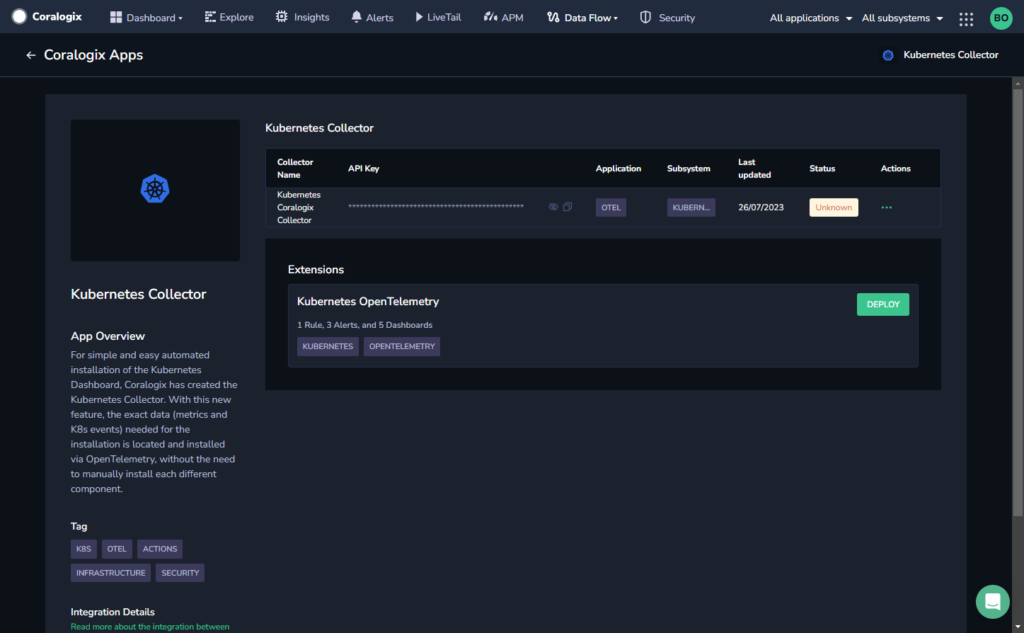
Task: Navigate to APM
Action: pos(504,18)
